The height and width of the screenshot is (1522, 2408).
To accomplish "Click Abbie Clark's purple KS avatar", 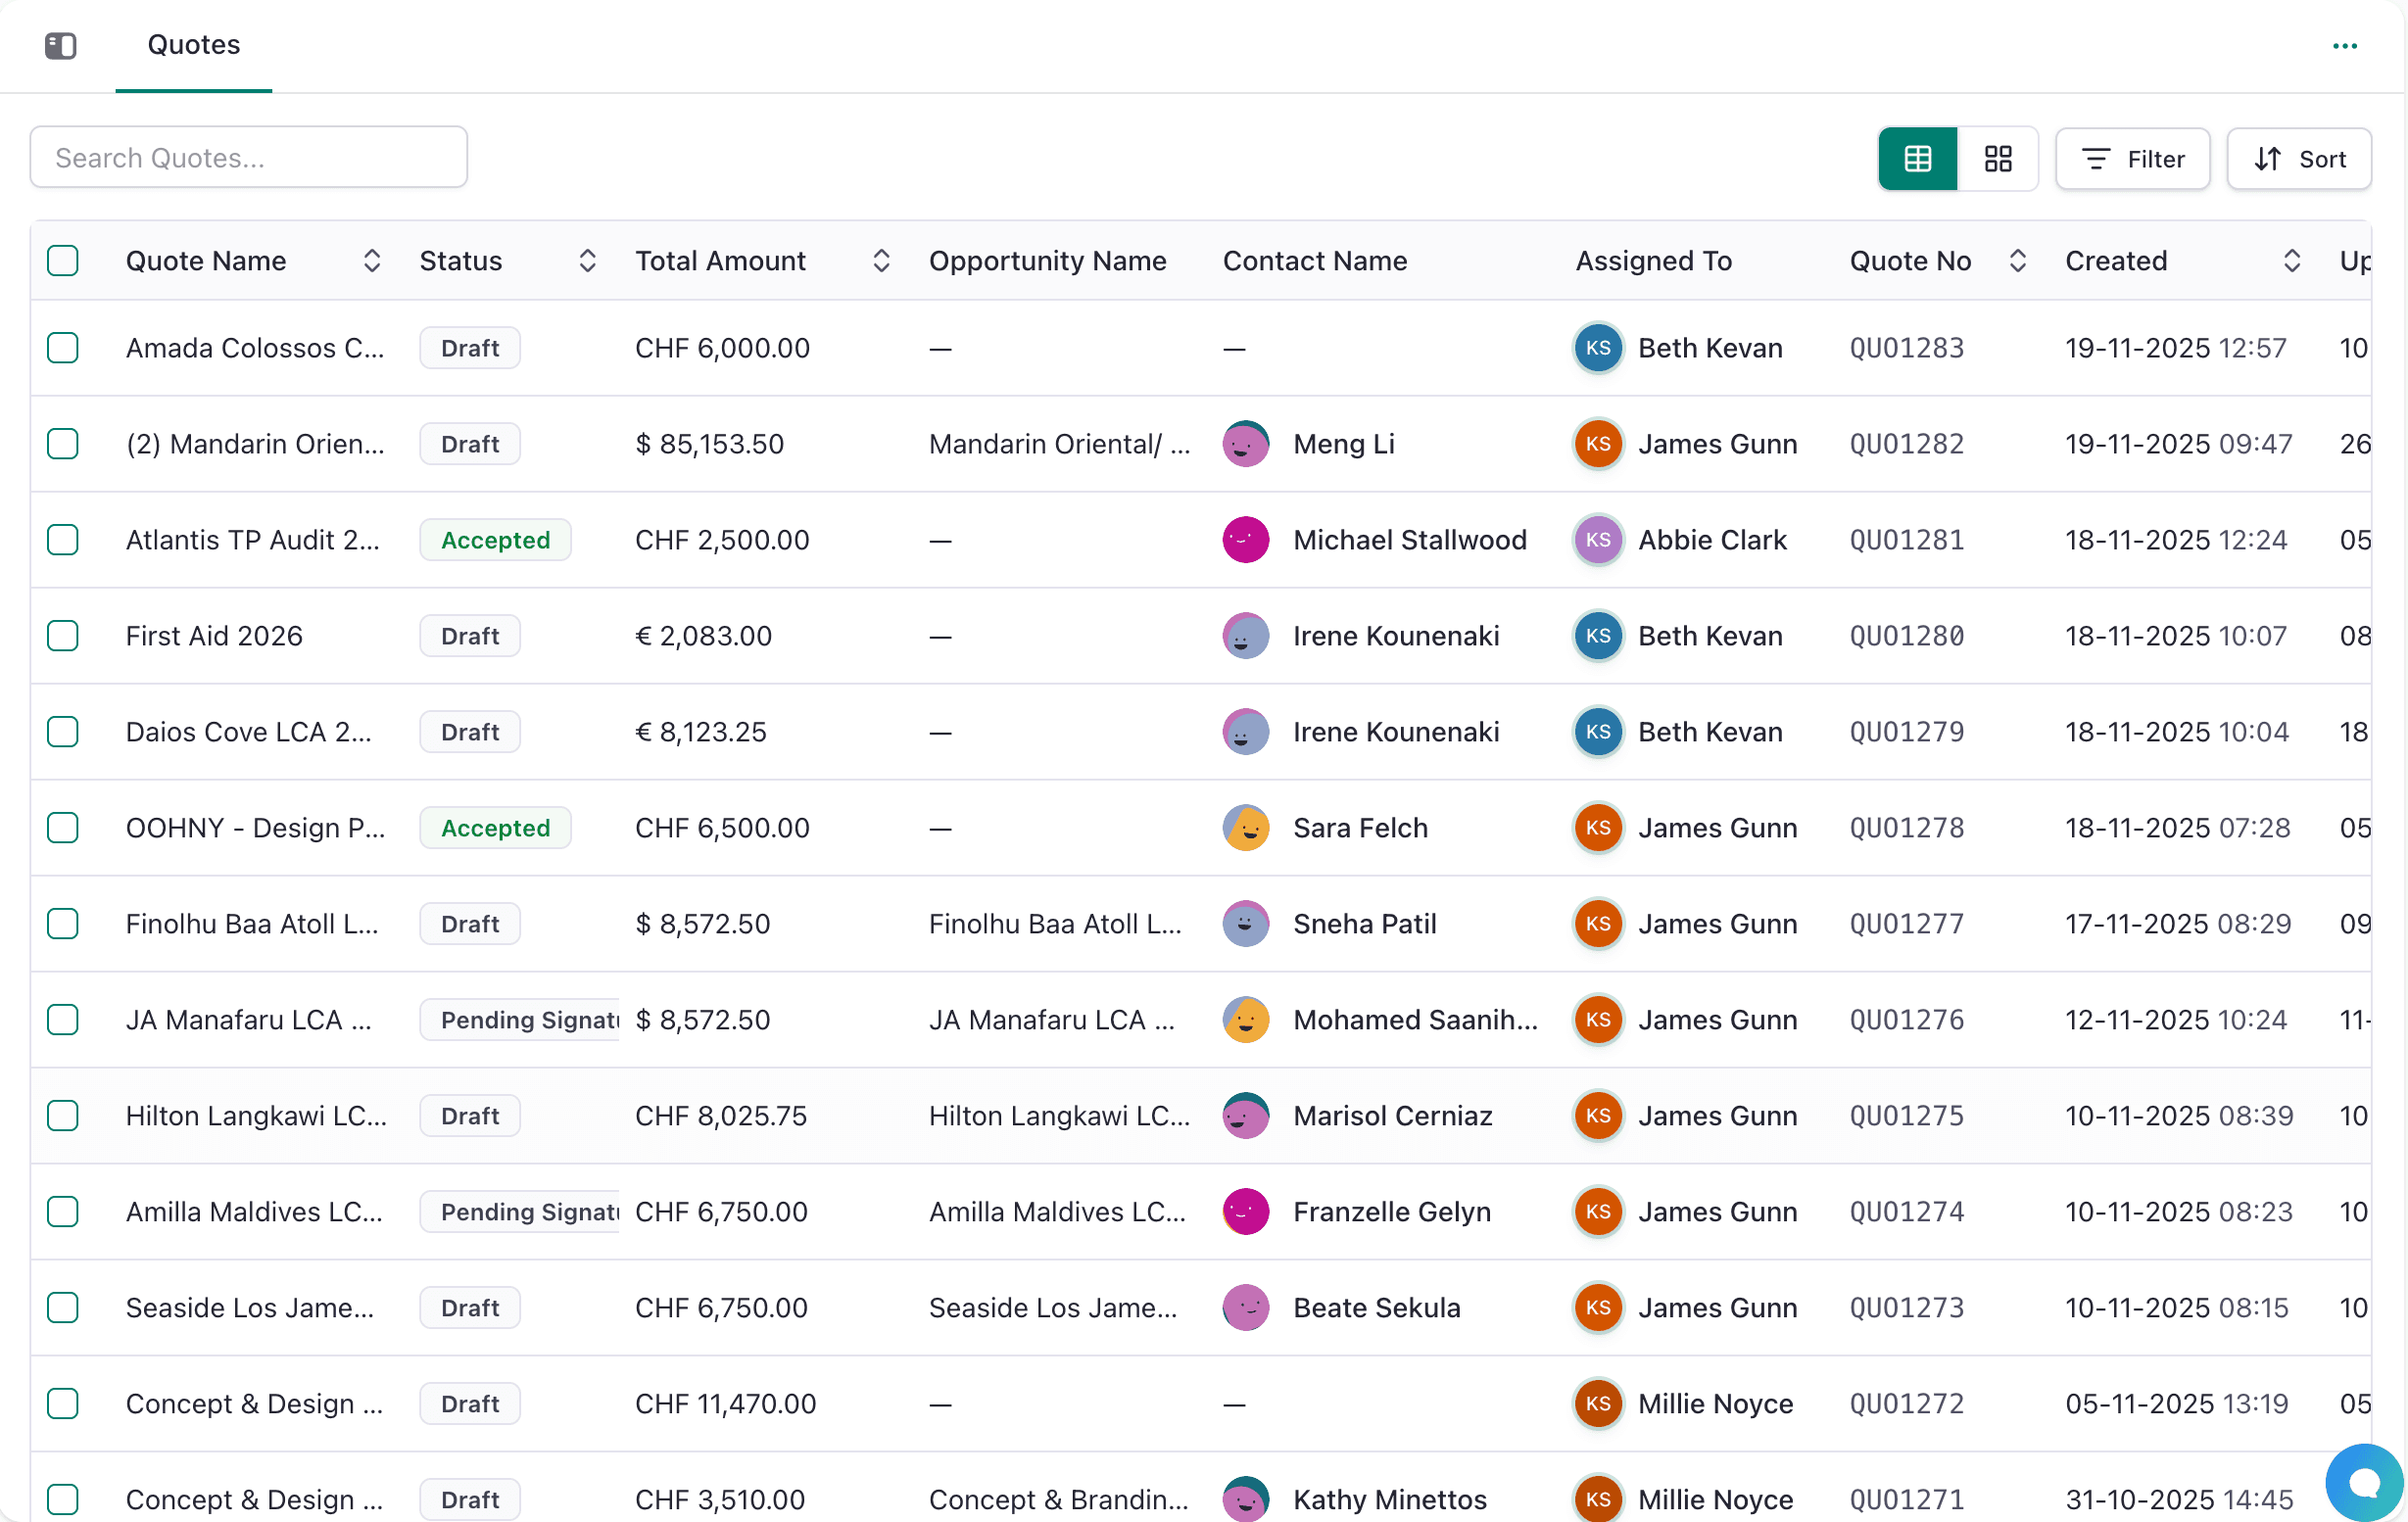I will pos(1598,540).
